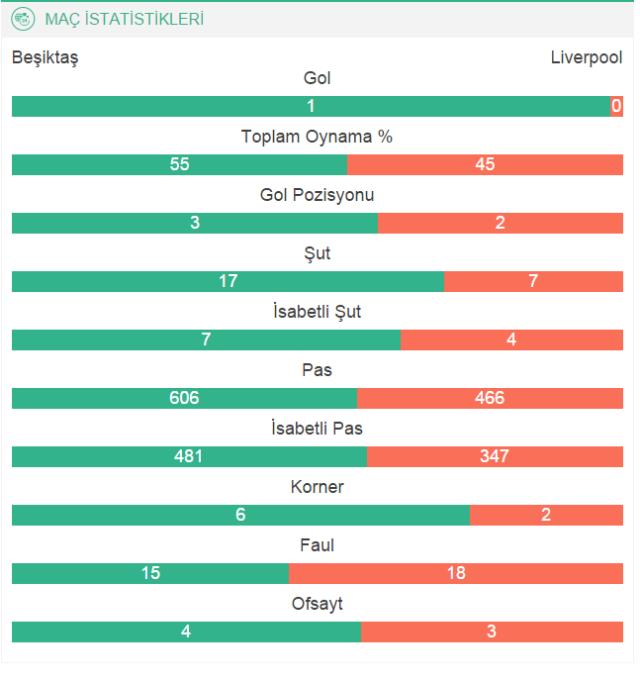The image size is (640, 679).
Task: Click the green Gol bar showing 1
Action: click(311, 106)
